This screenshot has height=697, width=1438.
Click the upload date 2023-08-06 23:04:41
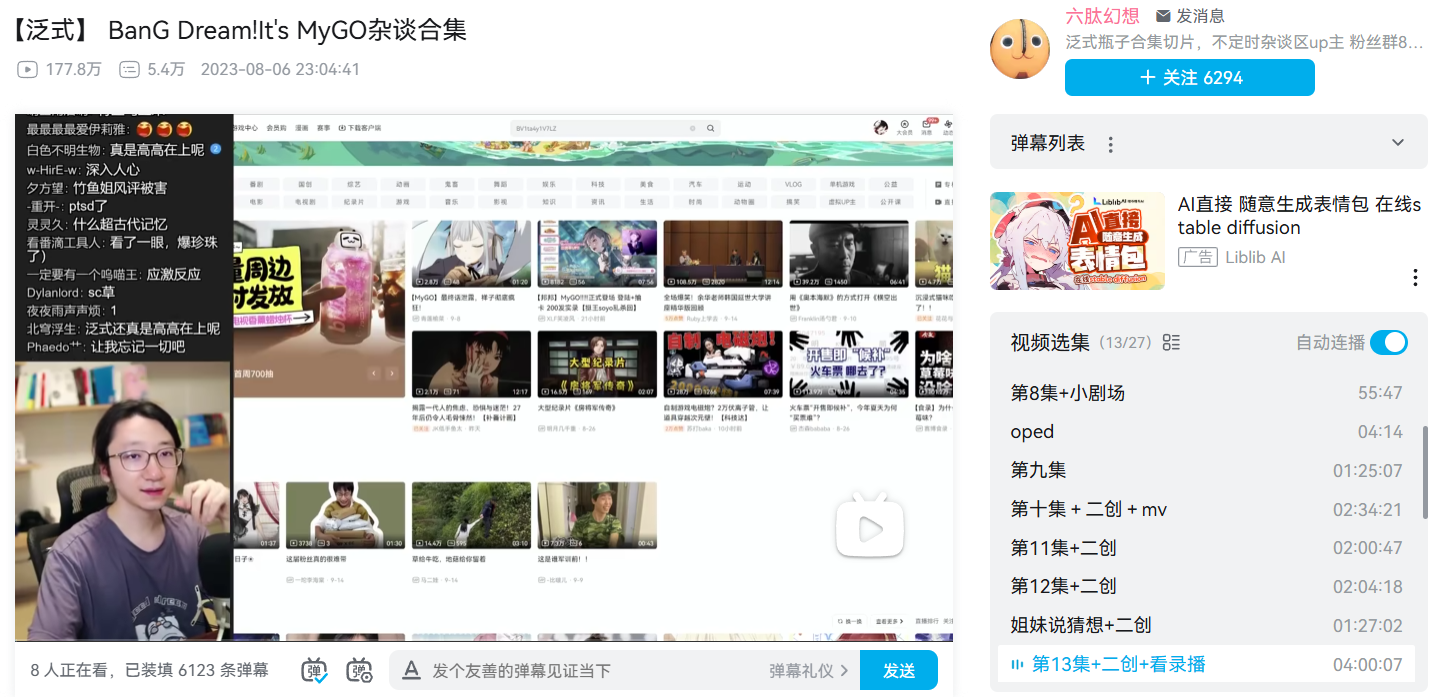pyautogui.click(x=280, y=69)
